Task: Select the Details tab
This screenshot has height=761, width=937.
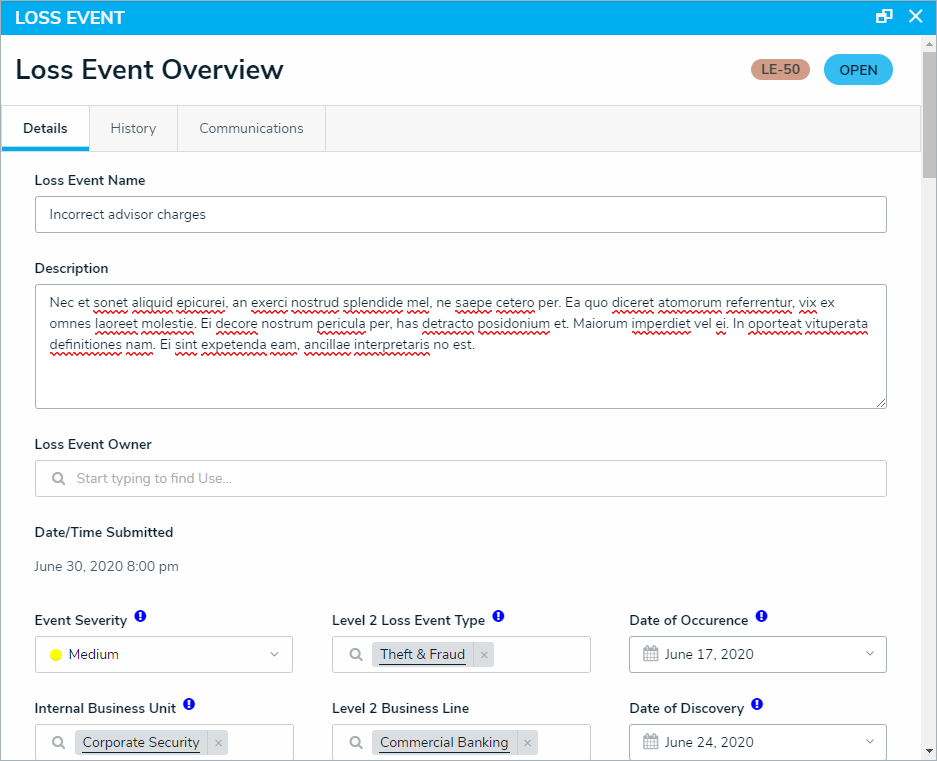Action: (x=45, y=129)
